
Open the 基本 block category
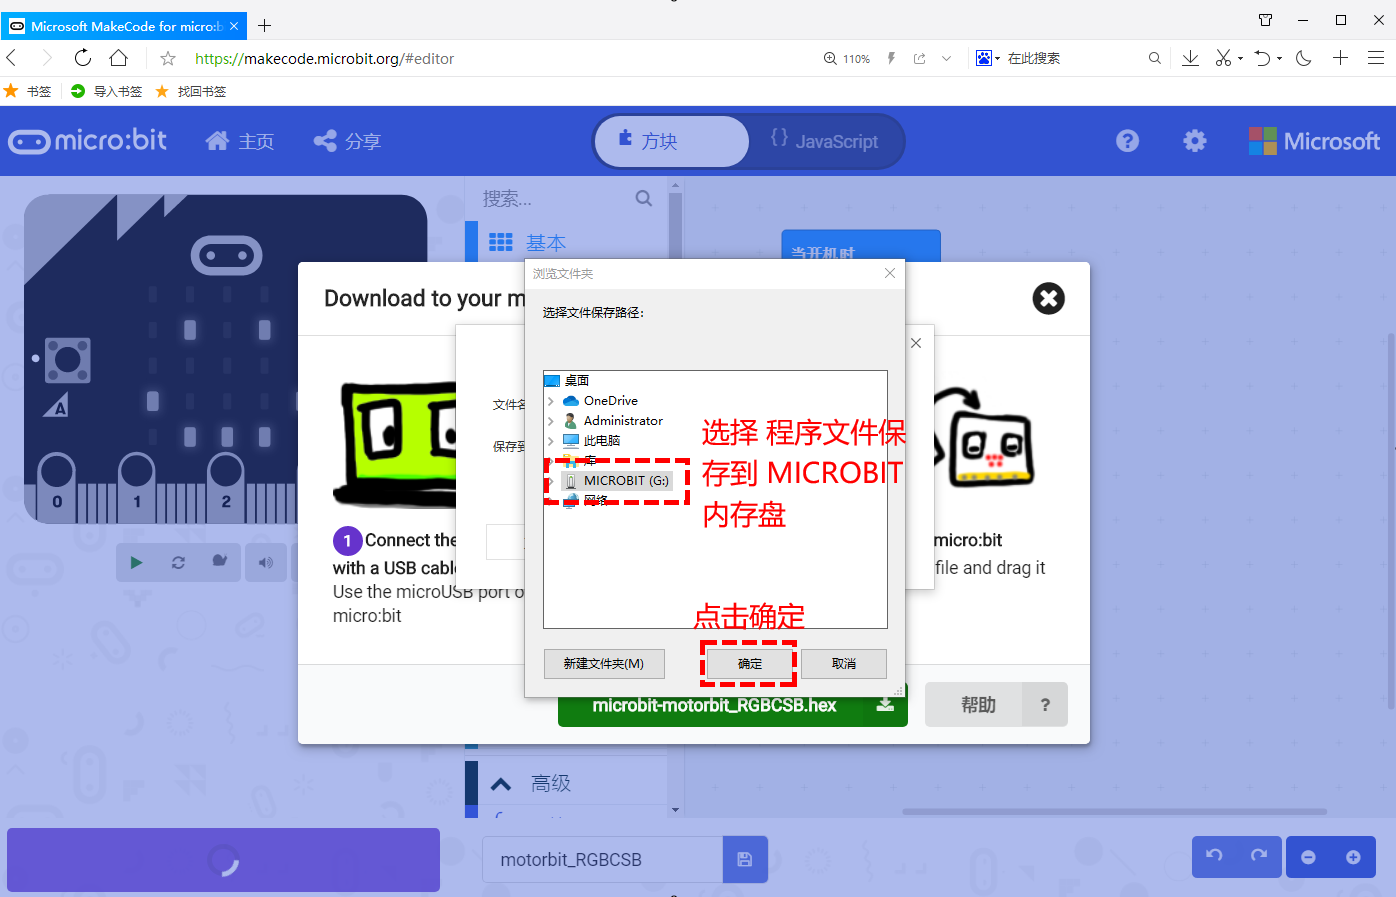(x=546, y=242)
